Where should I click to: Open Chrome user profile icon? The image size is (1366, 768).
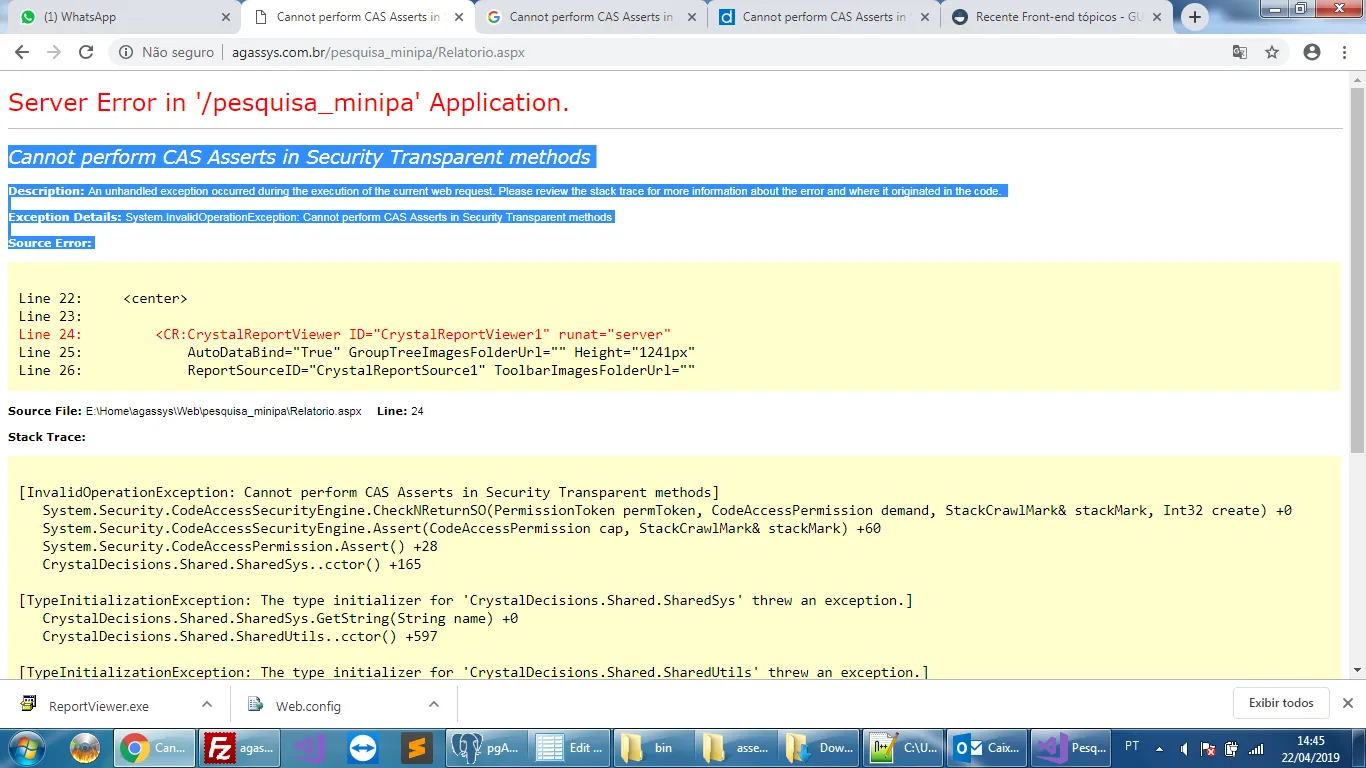(1312, 53)
